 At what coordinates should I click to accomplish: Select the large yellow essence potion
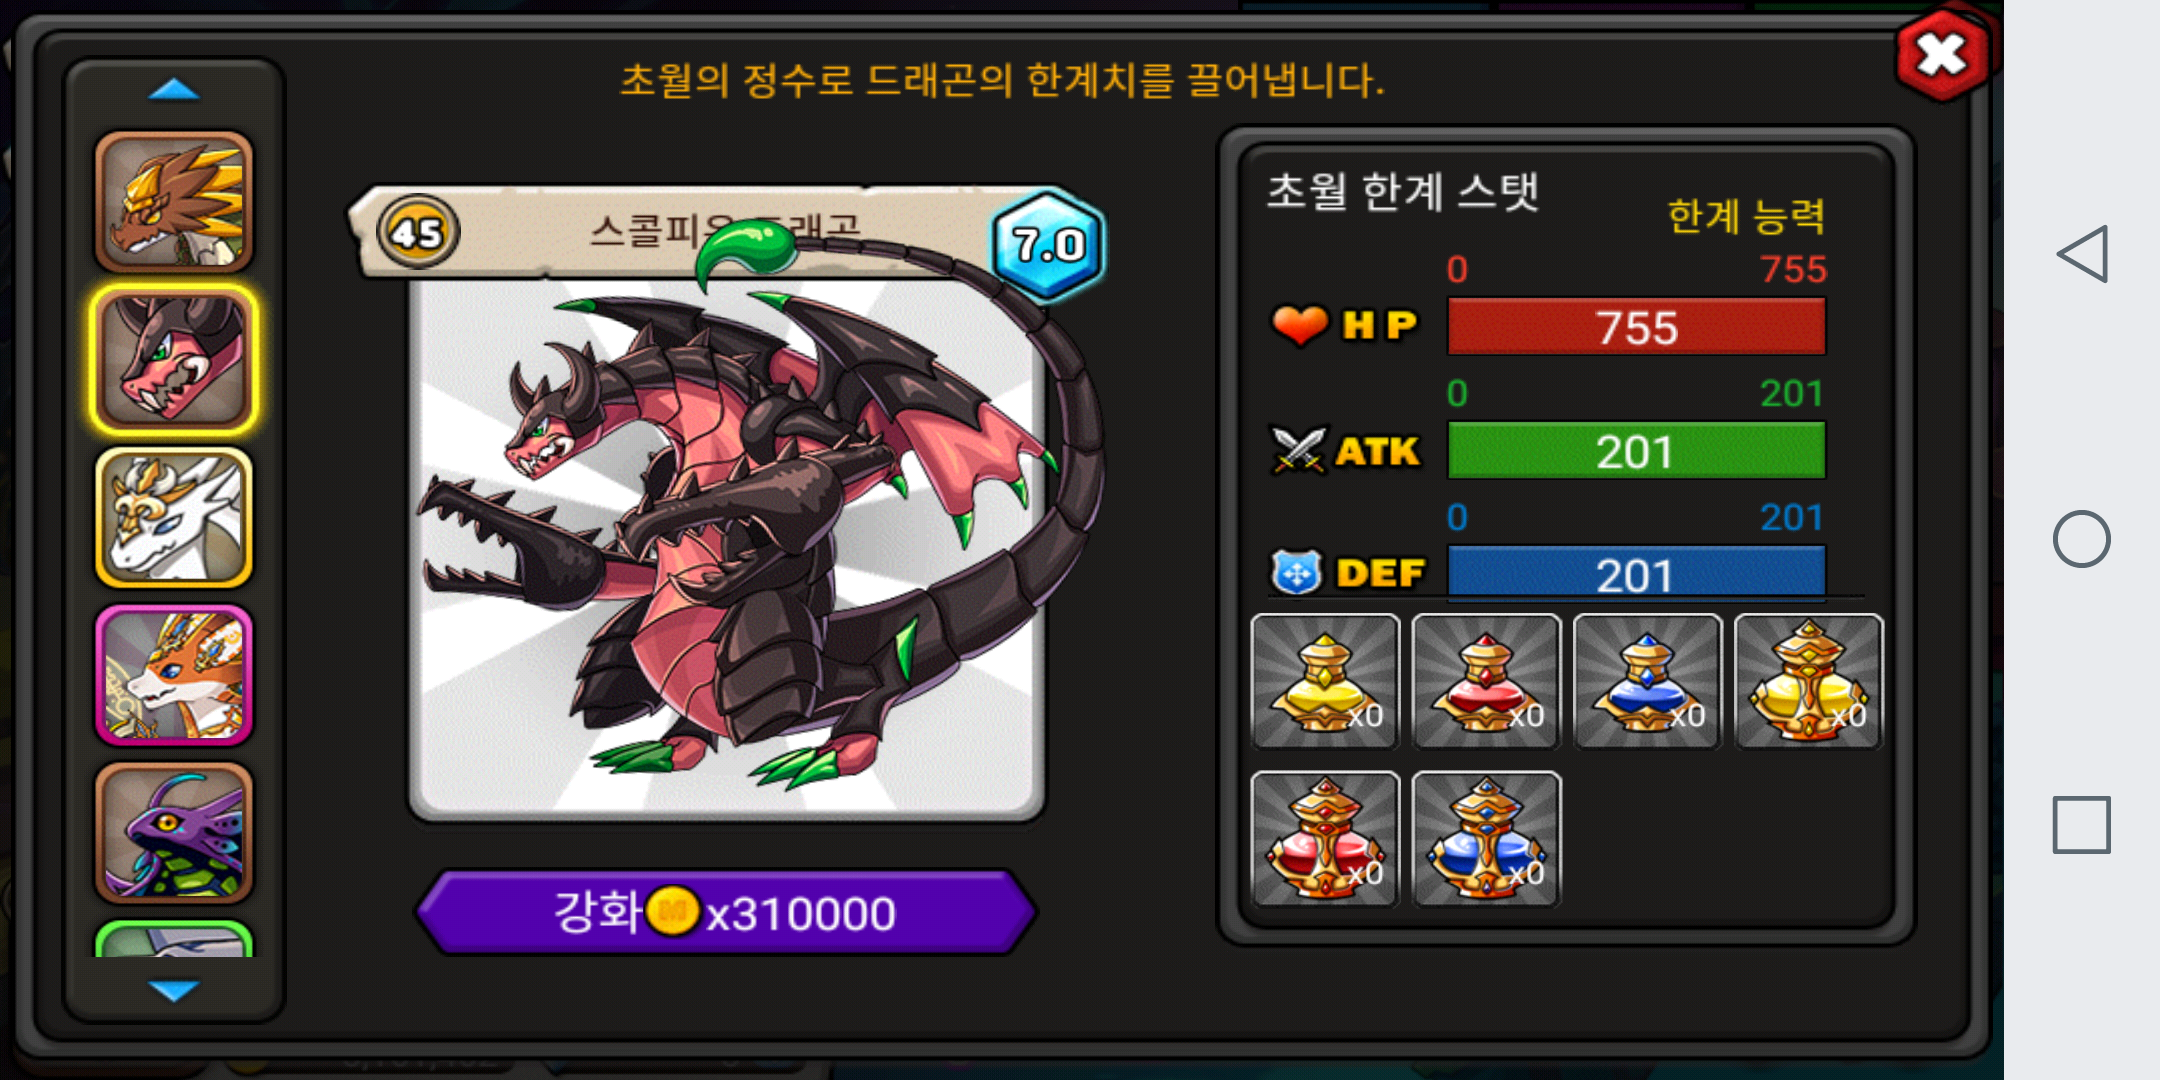coord(1808,681)
